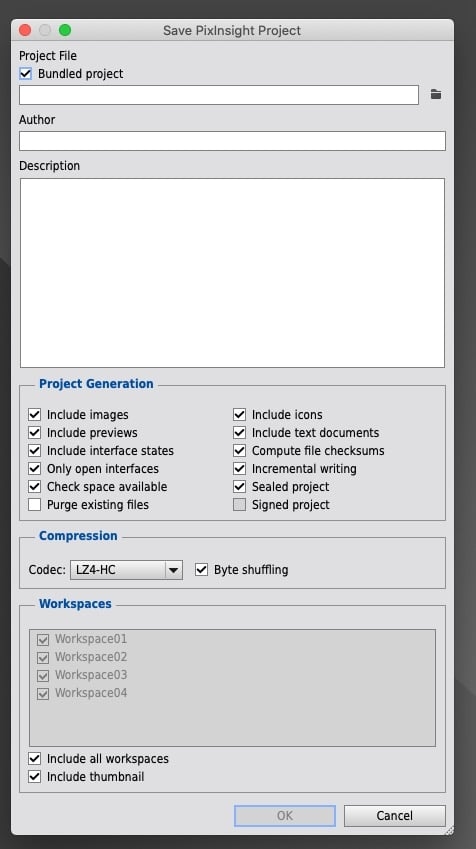Open the Codec dropdown arrow
The width and height of the screenshot is (476, 849).
(173, 570)
